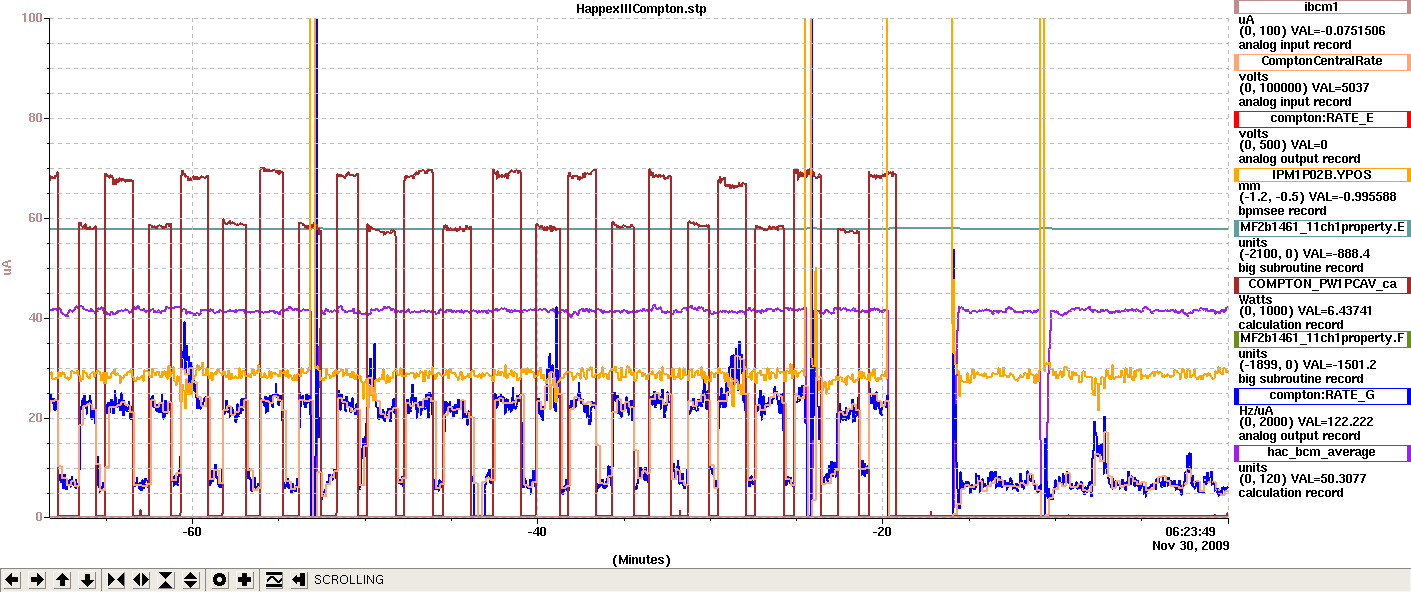Click the 40 tick label on the vertical axis
The height and width of the screenshot is (592, 1411).
36,318
